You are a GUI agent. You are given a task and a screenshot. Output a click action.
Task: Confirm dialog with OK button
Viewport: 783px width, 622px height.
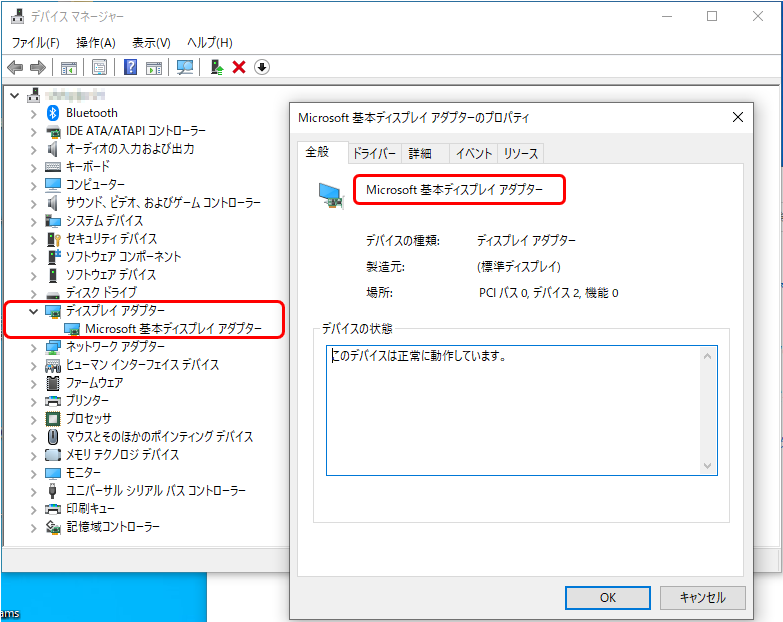click(608, 598)
